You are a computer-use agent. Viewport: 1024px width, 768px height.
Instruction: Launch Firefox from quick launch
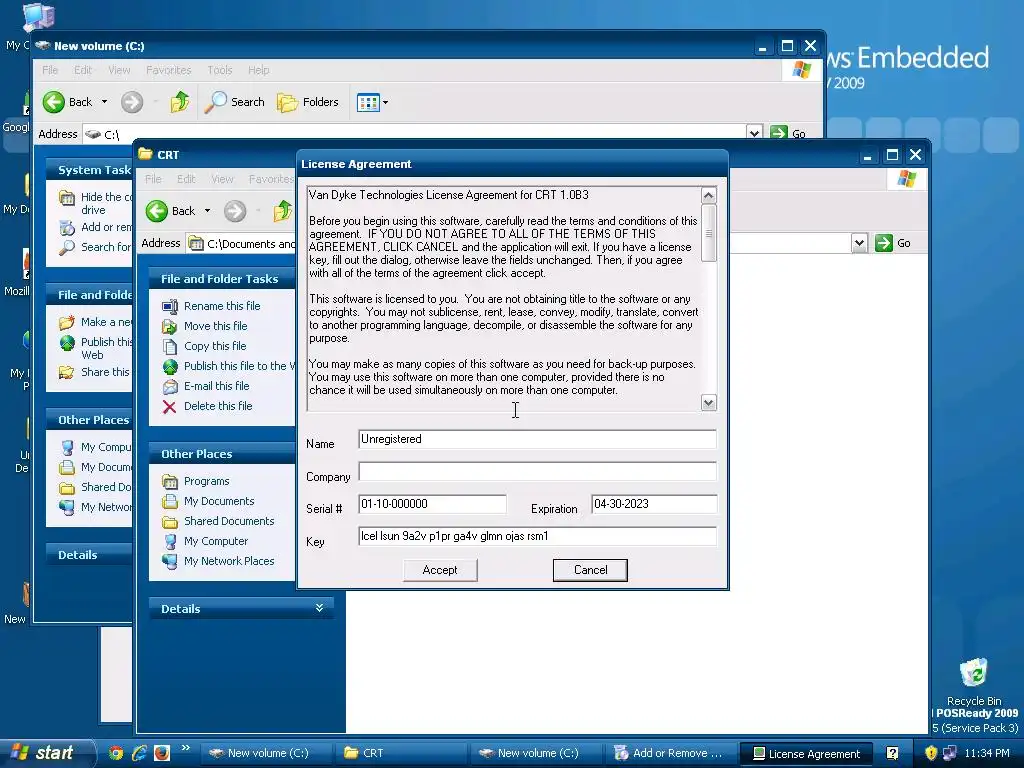(x=161, y=753)
